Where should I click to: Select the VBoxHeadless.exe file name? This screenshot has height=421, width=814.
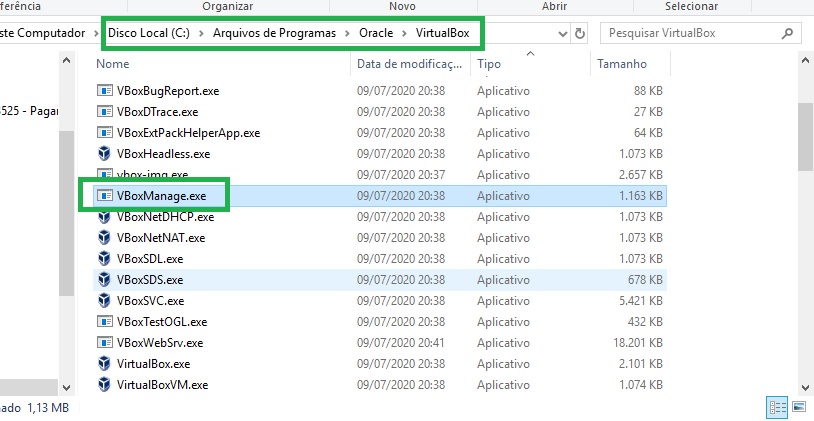pyautogui.click(x=164, y=154)
